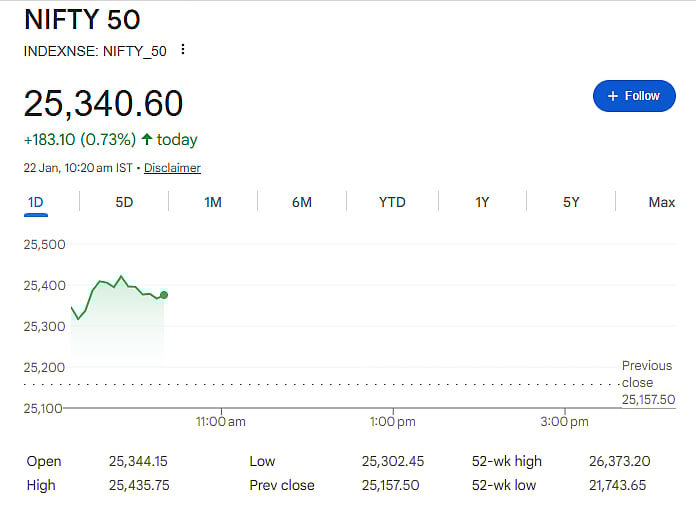Switch to the 5D chart tab
Image resolution: width=696 pixels, height=508 pixels.
(124, 202)
